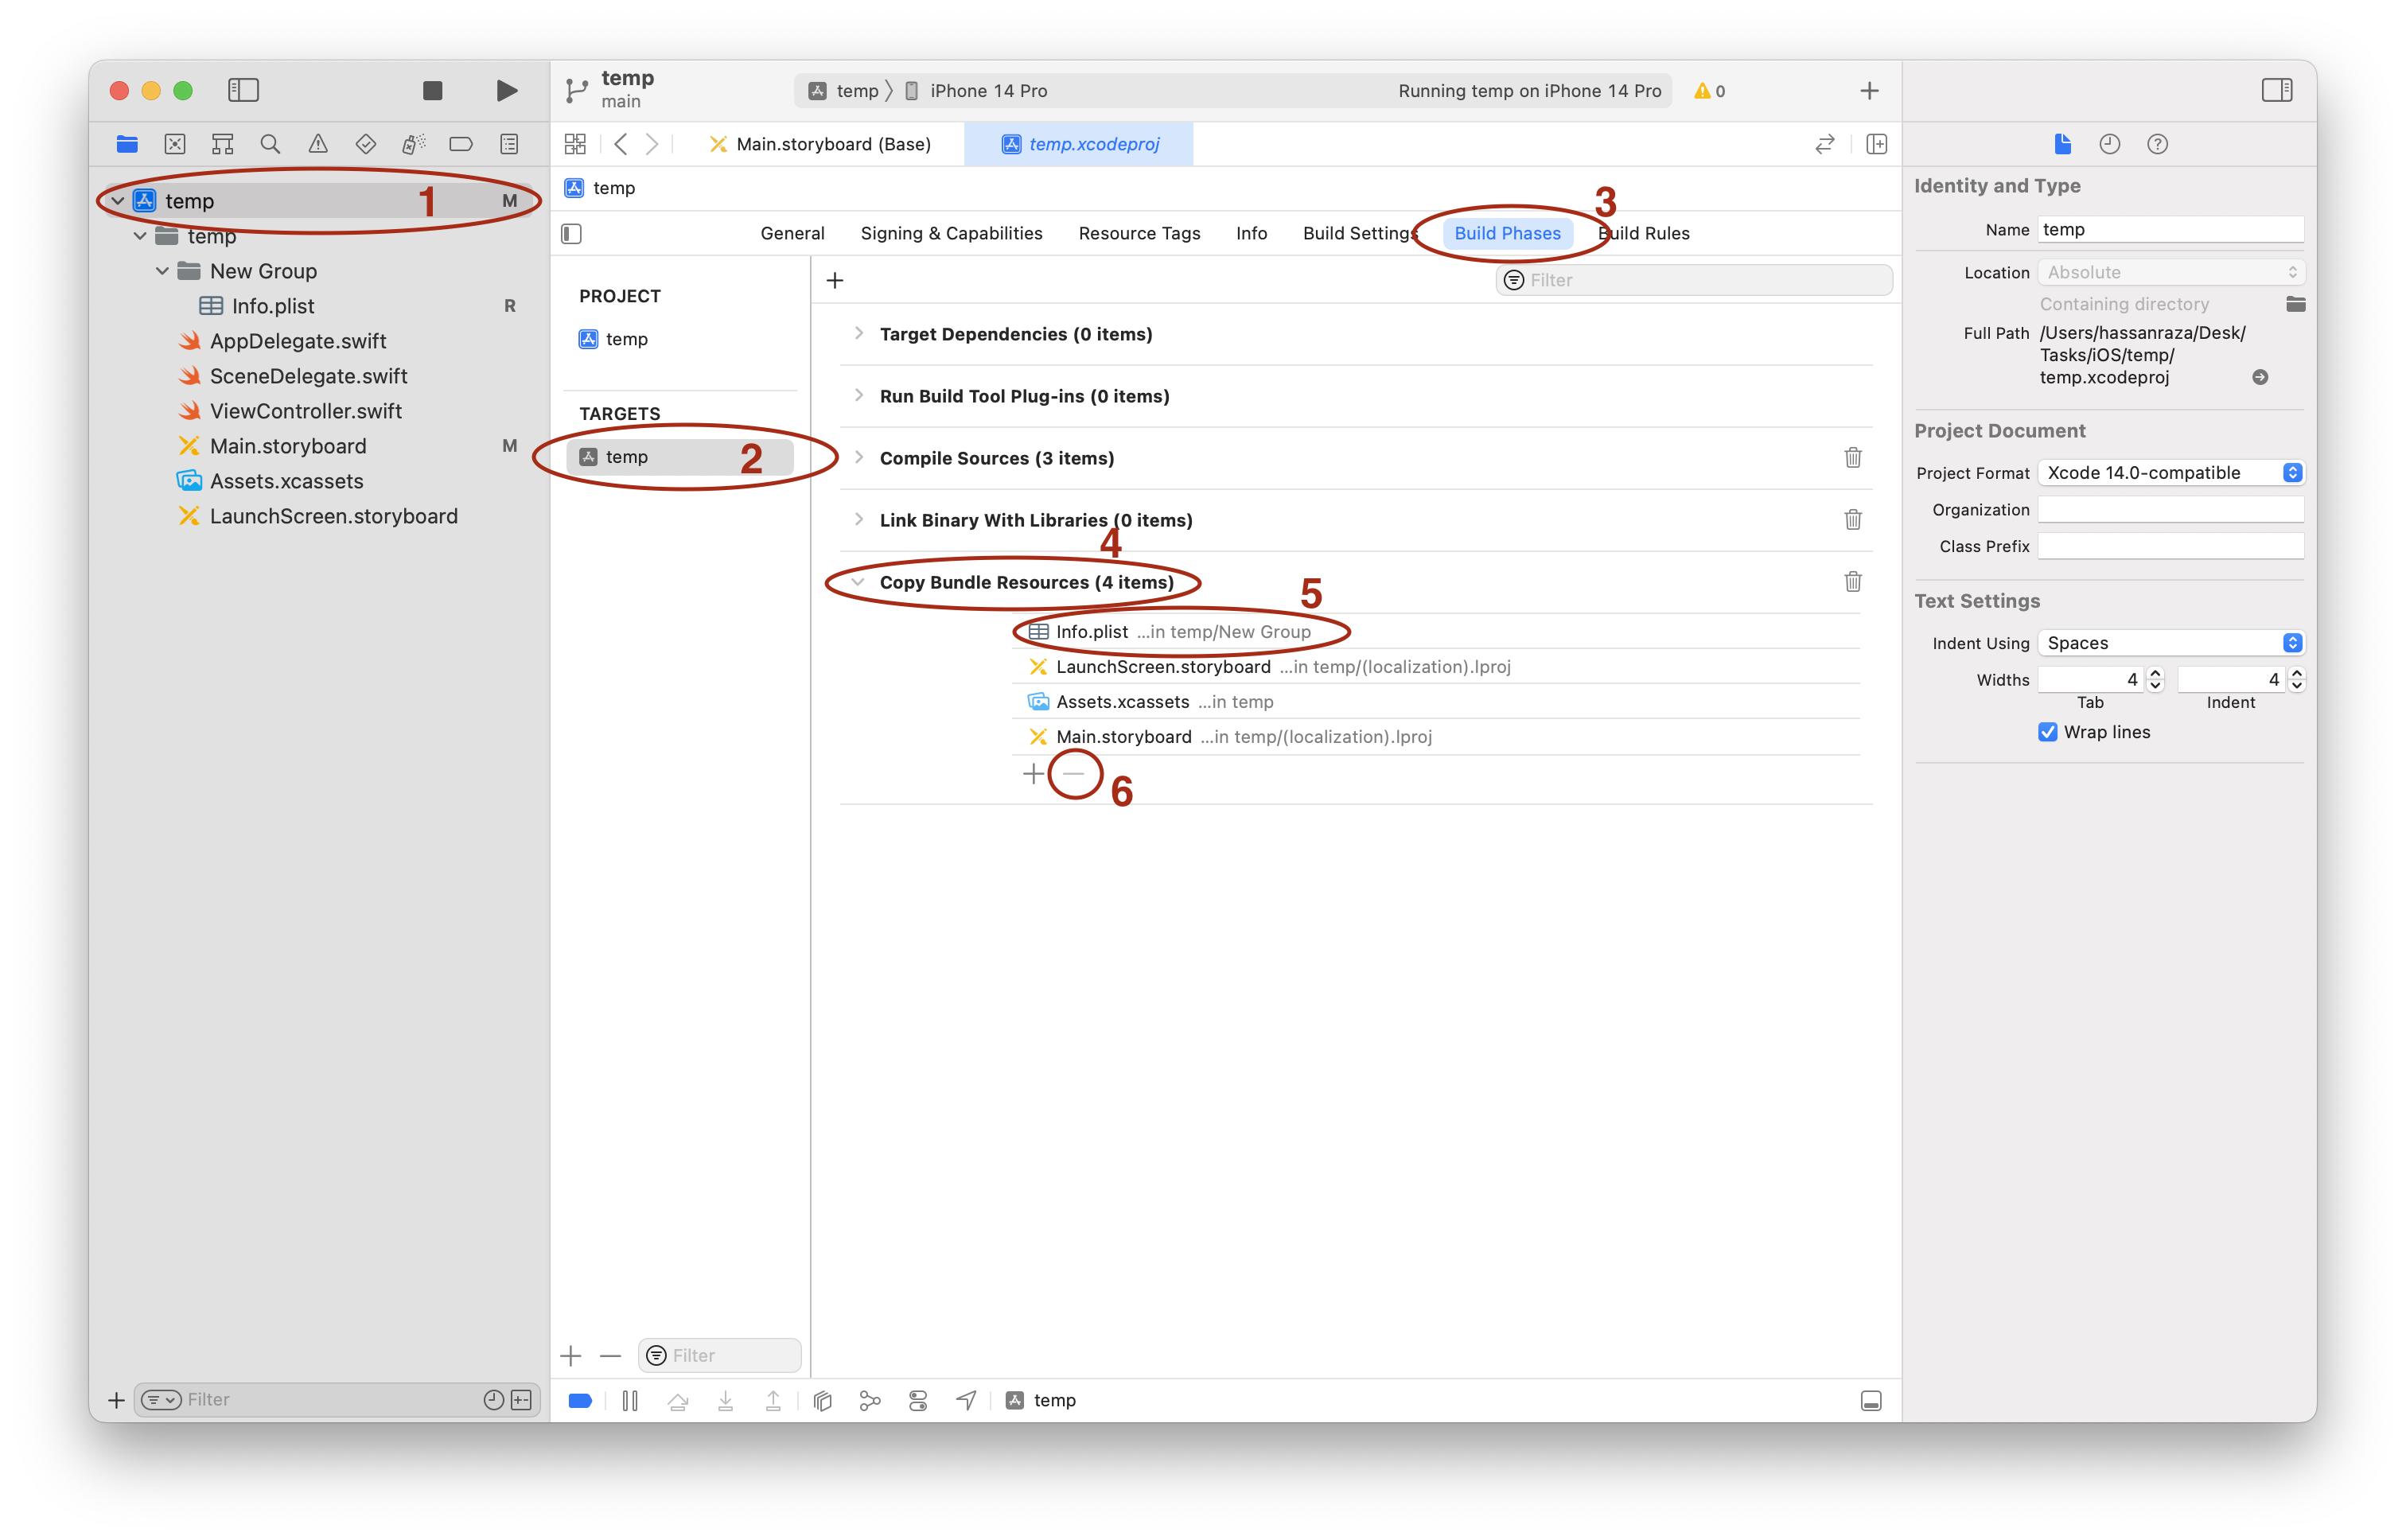Open the Main.storyboard (Base) editor tab

(x=832, y=144)
